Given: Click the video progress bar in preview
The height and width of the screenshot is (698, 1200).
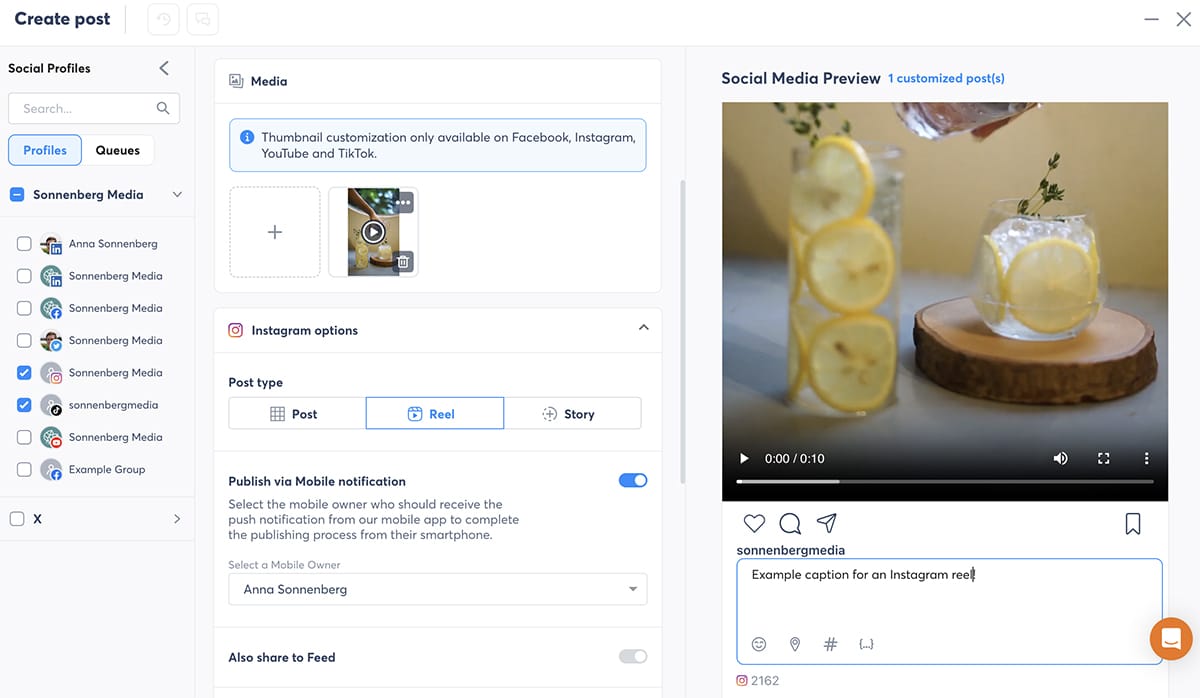Looking at the screenshot, I should pyautogui.click(x=944, y=482).
